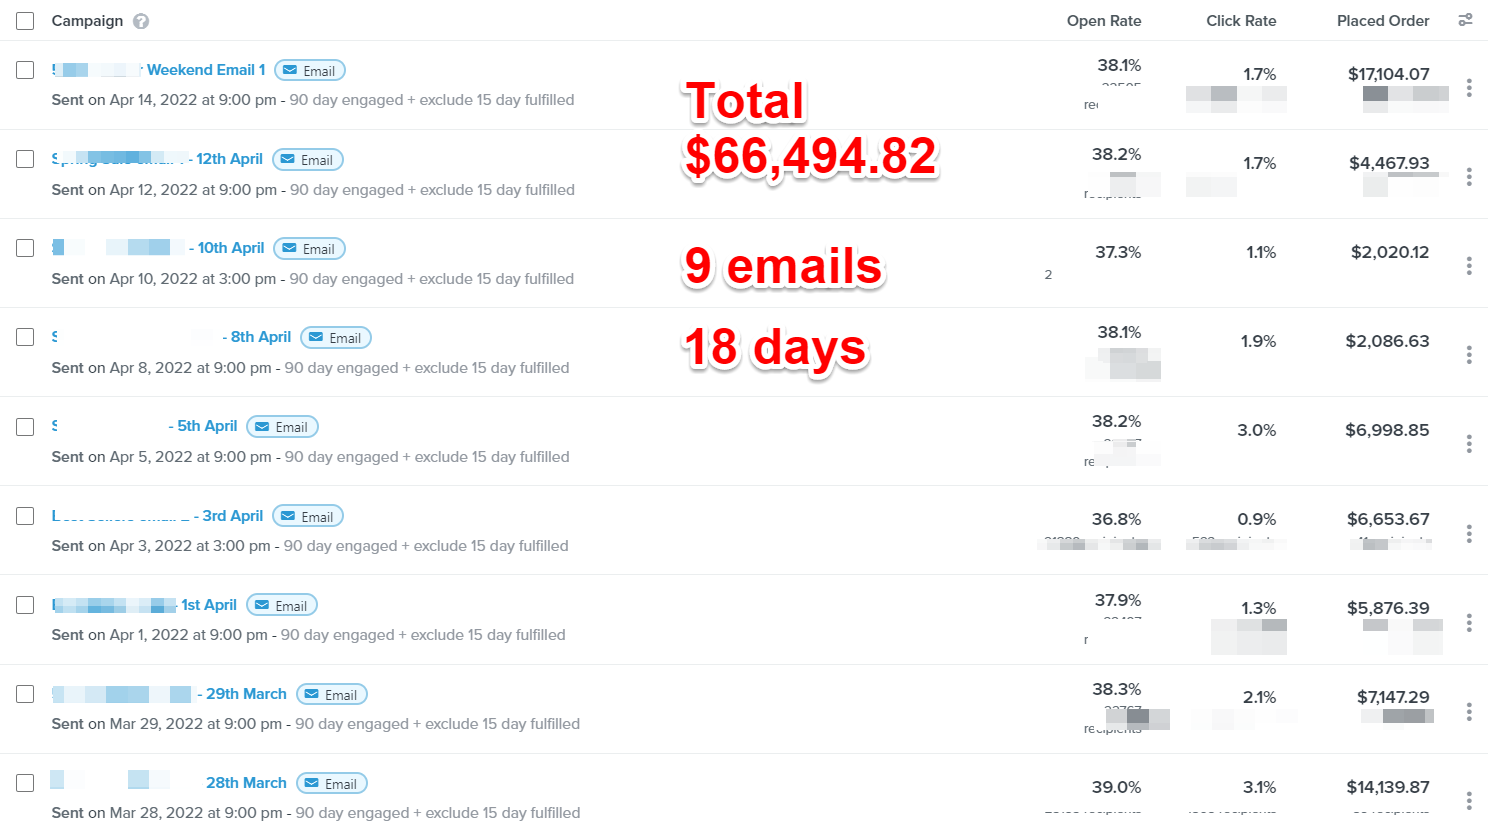Expand actions menu for the 3rd April row
Image resolution: width=1488 pixels, height=831 pixels.
pyautogui.click(x=1468, y=533)
